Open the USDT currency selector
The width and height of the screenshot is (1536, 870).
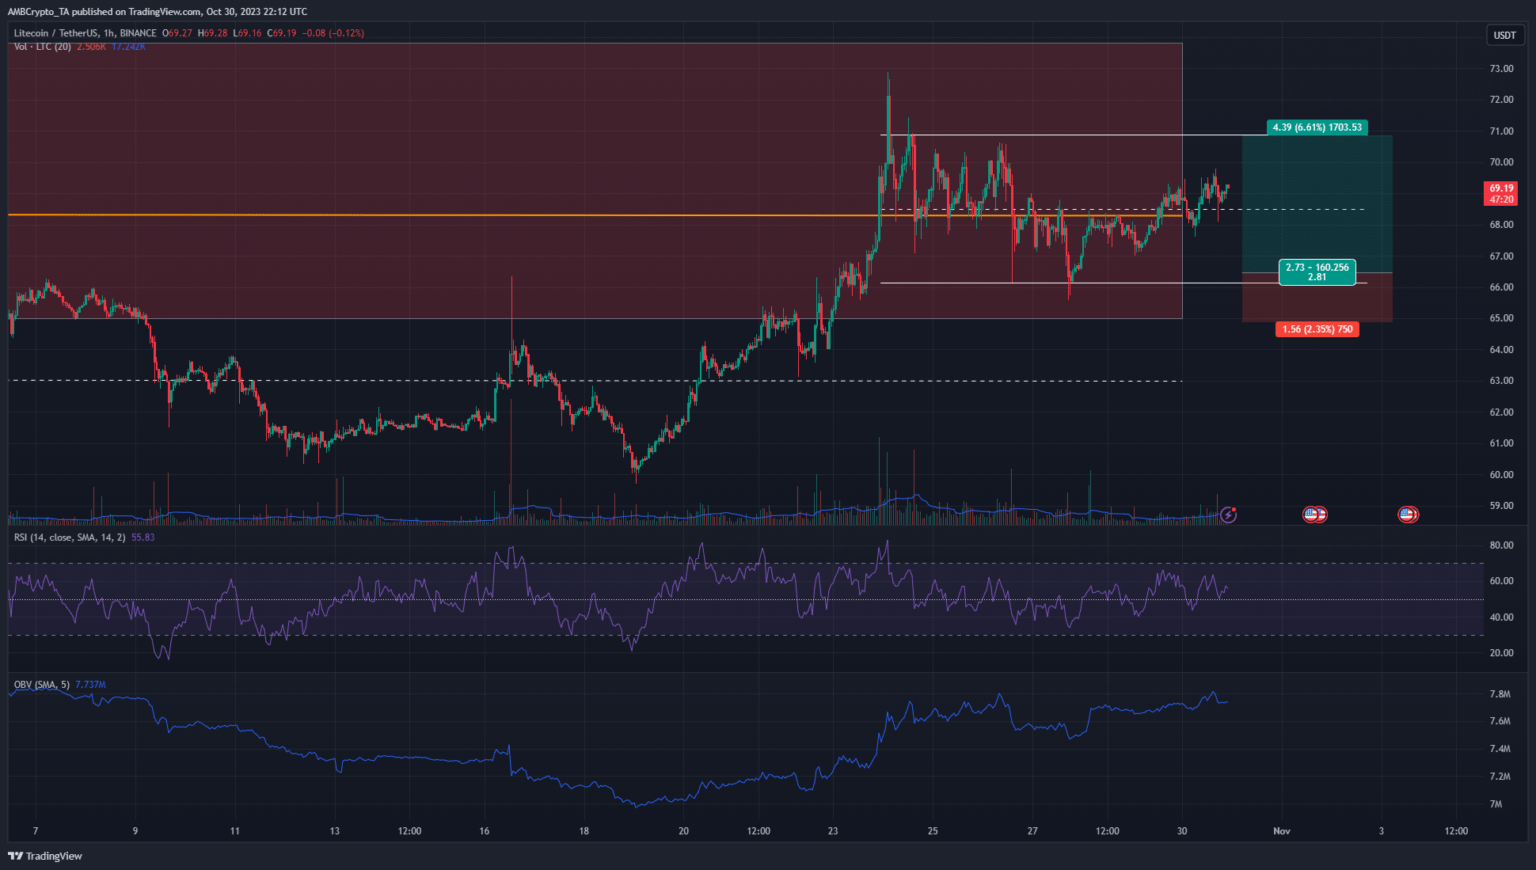1504,35
